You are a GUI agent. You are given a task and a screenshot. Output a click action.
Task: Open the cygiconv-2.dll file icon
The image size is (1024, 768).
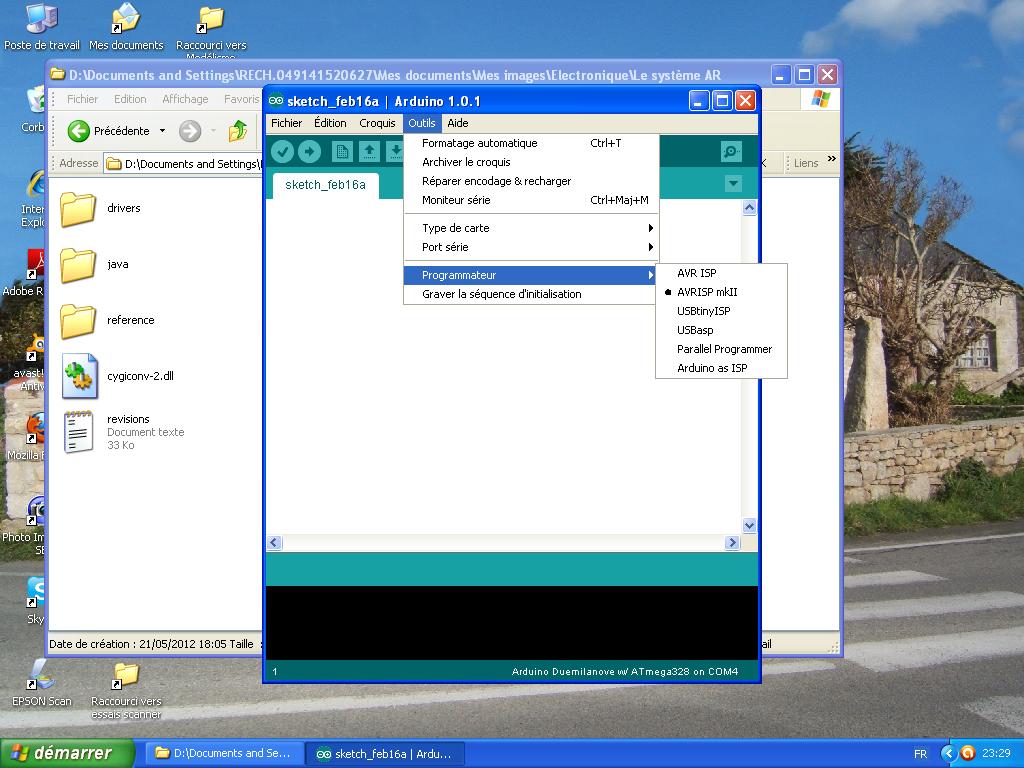[79, 376]
